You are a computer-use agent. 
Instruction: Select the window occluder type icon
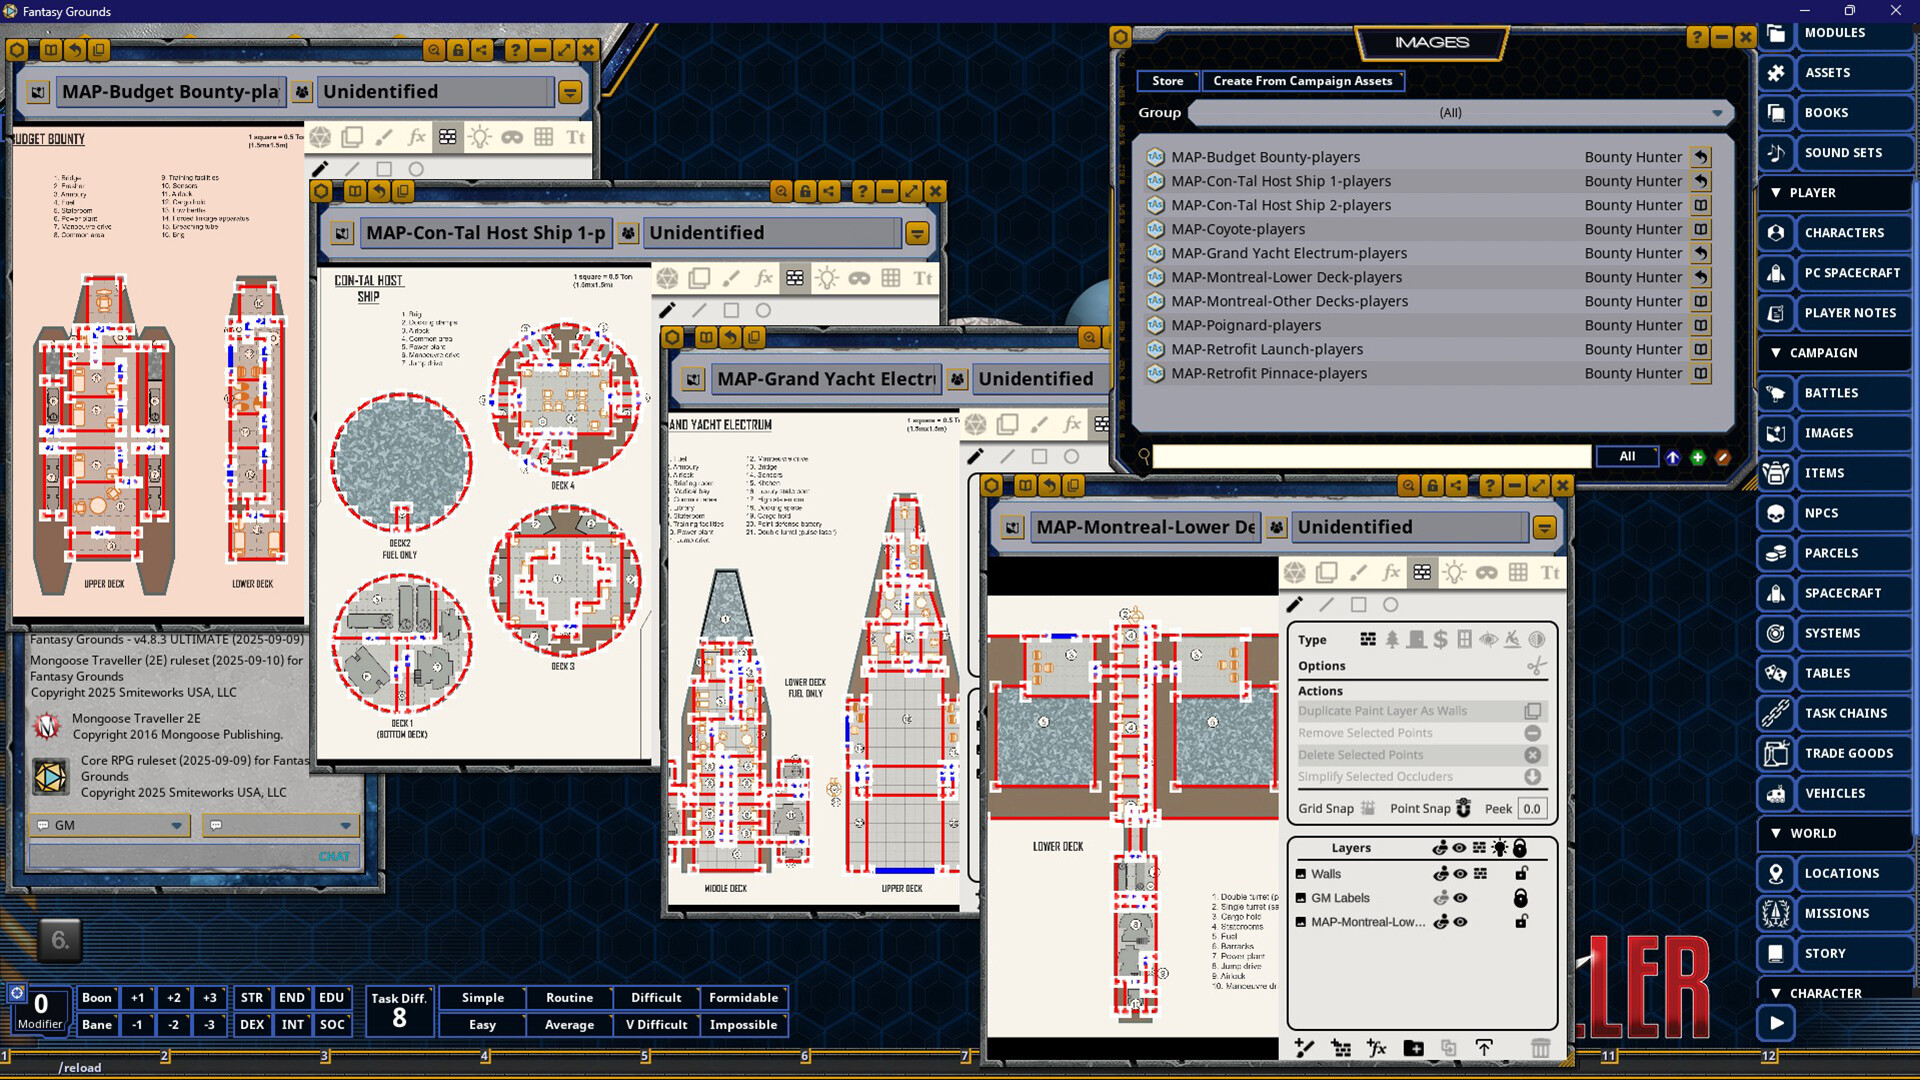pyautogui.click(x=1464, y=640)
